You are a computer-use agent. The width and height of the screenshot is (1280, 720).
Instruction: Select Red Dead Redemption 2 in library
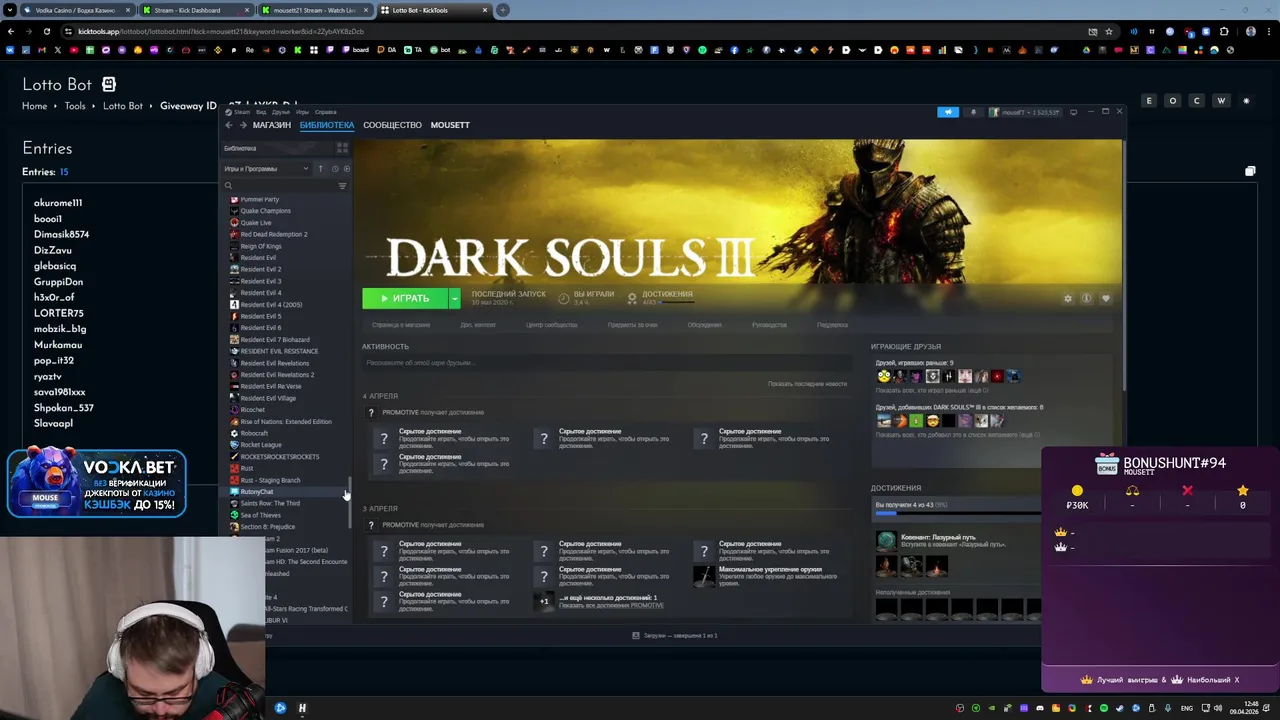tap(273, 234)
